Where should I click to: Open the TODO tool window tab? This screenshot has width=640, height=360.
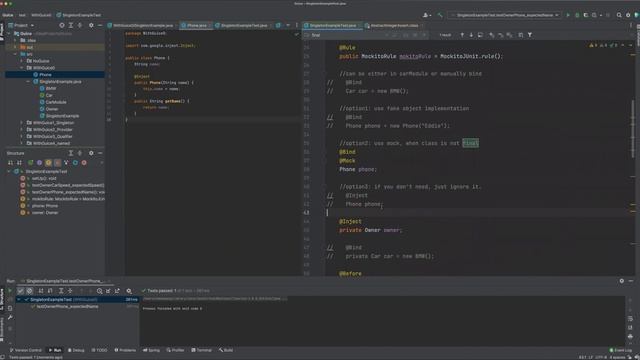[99, 350]
